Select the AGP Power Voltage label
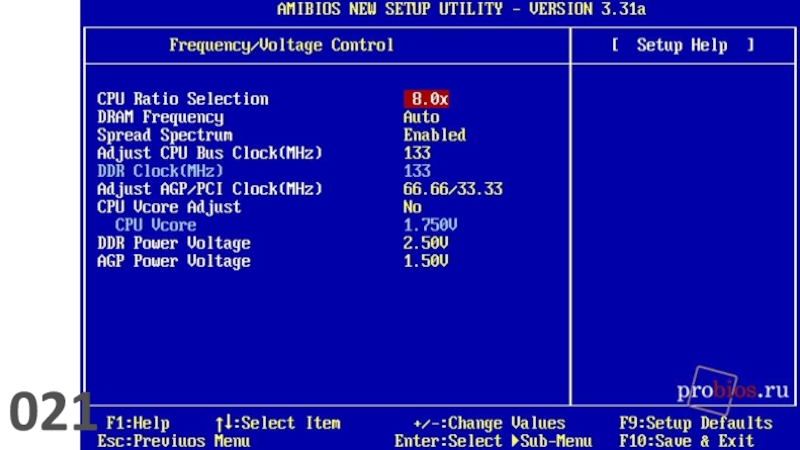This screenshot has width=800, height=450. [173, 261]
